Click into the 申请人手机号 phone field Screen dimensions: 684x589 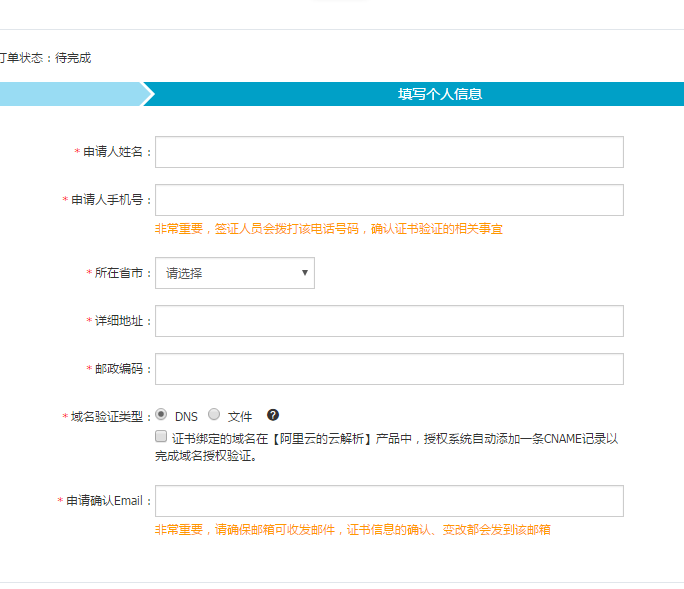pyautogui.click(x=389, y=200)
